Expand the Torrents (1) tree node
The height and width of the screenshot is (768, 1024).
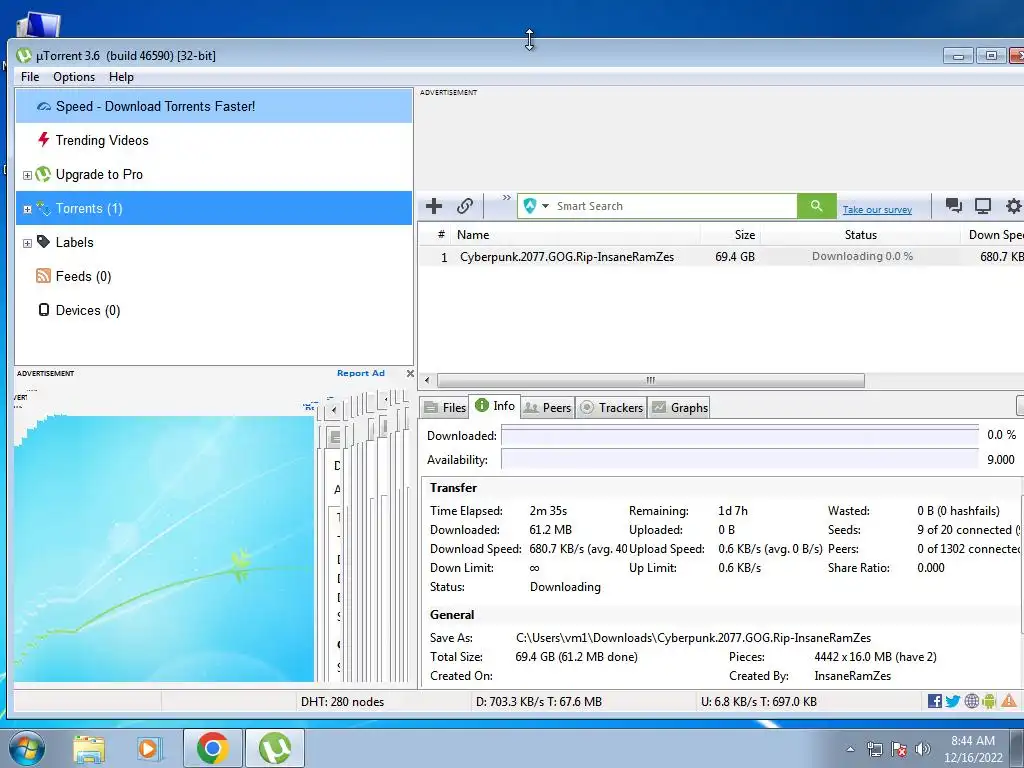coord(27,209)
